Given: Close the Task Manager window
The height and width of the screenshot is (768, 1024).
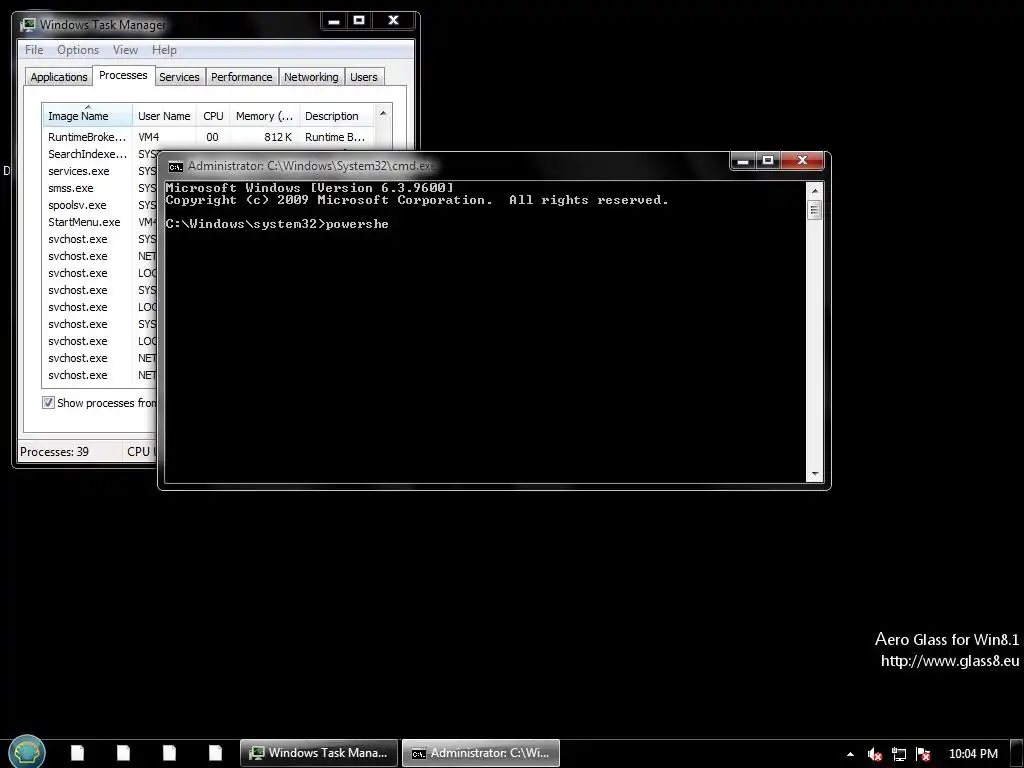Looking at the screenshot, I should coord(394,21).
